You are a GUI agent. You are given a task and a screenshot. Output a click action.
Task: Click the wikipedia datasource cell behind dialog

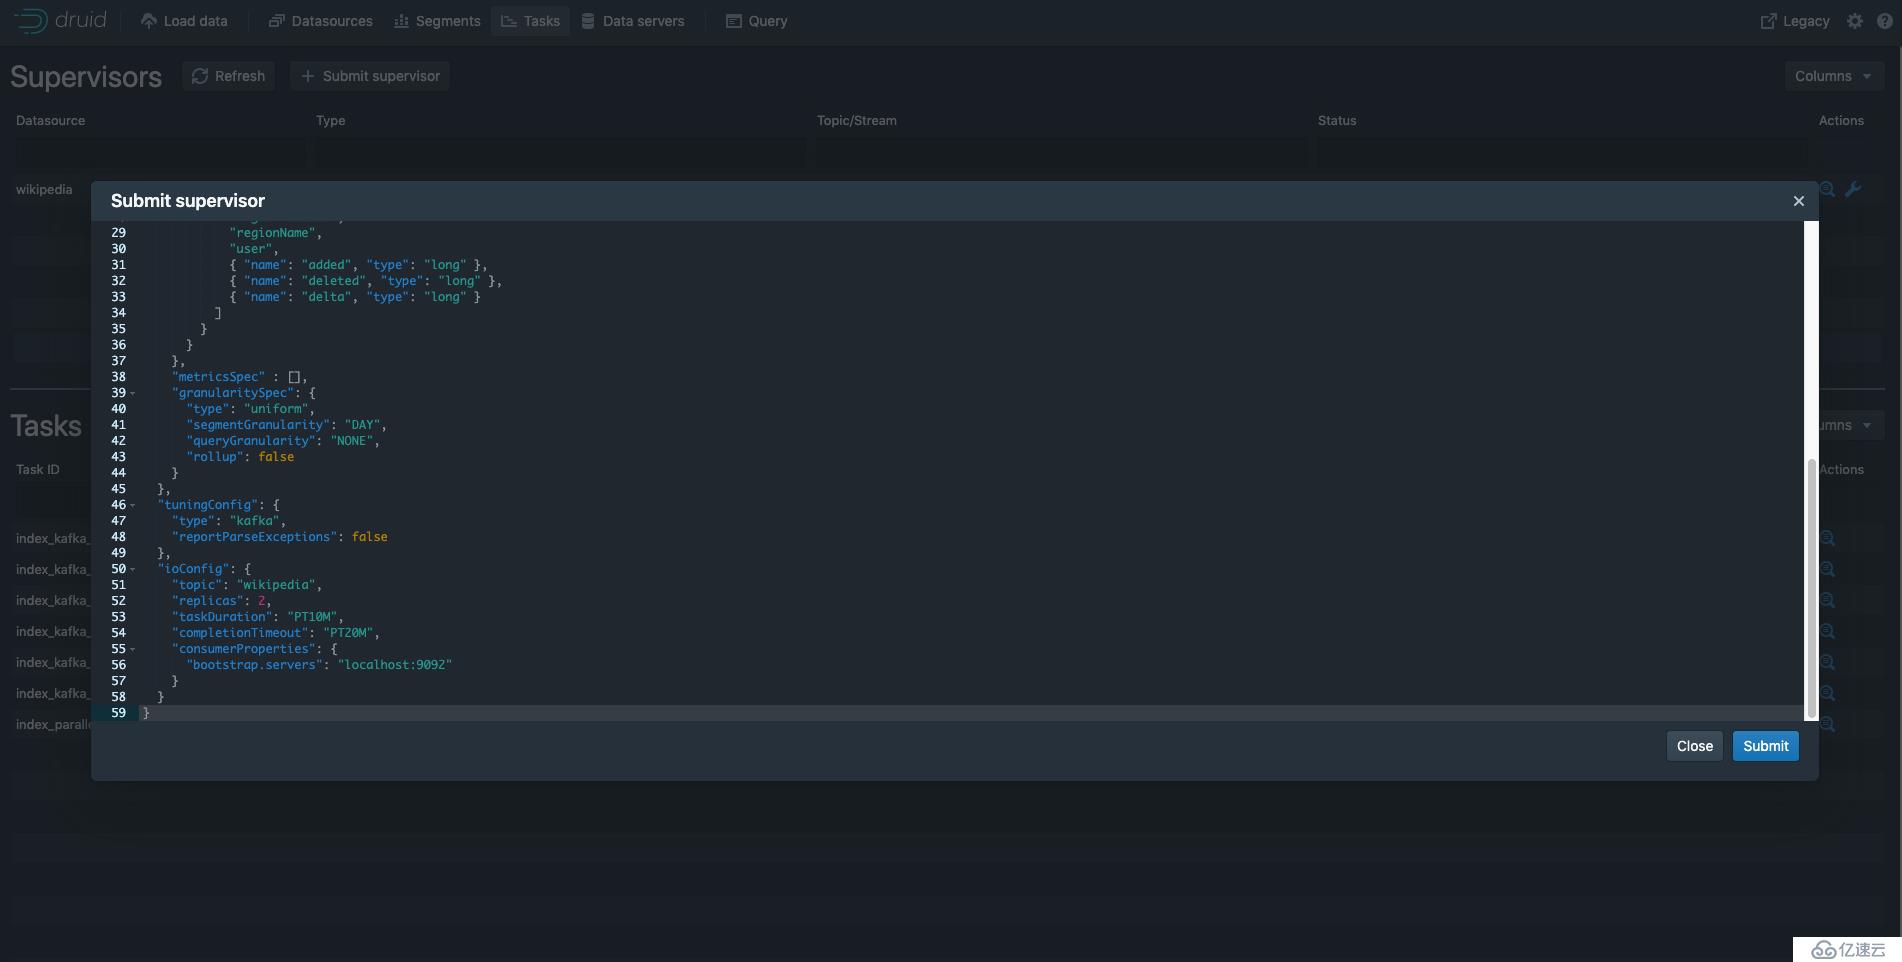44,189
